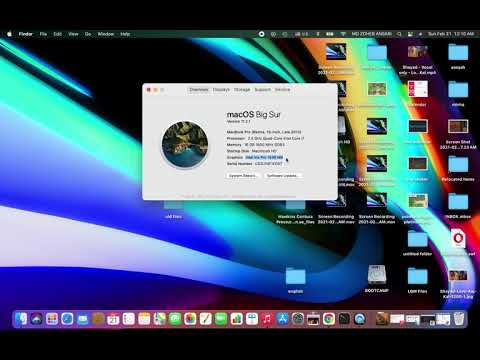480x360 pixels.
Task: Click the System Report button
Action: coord(242,176)
